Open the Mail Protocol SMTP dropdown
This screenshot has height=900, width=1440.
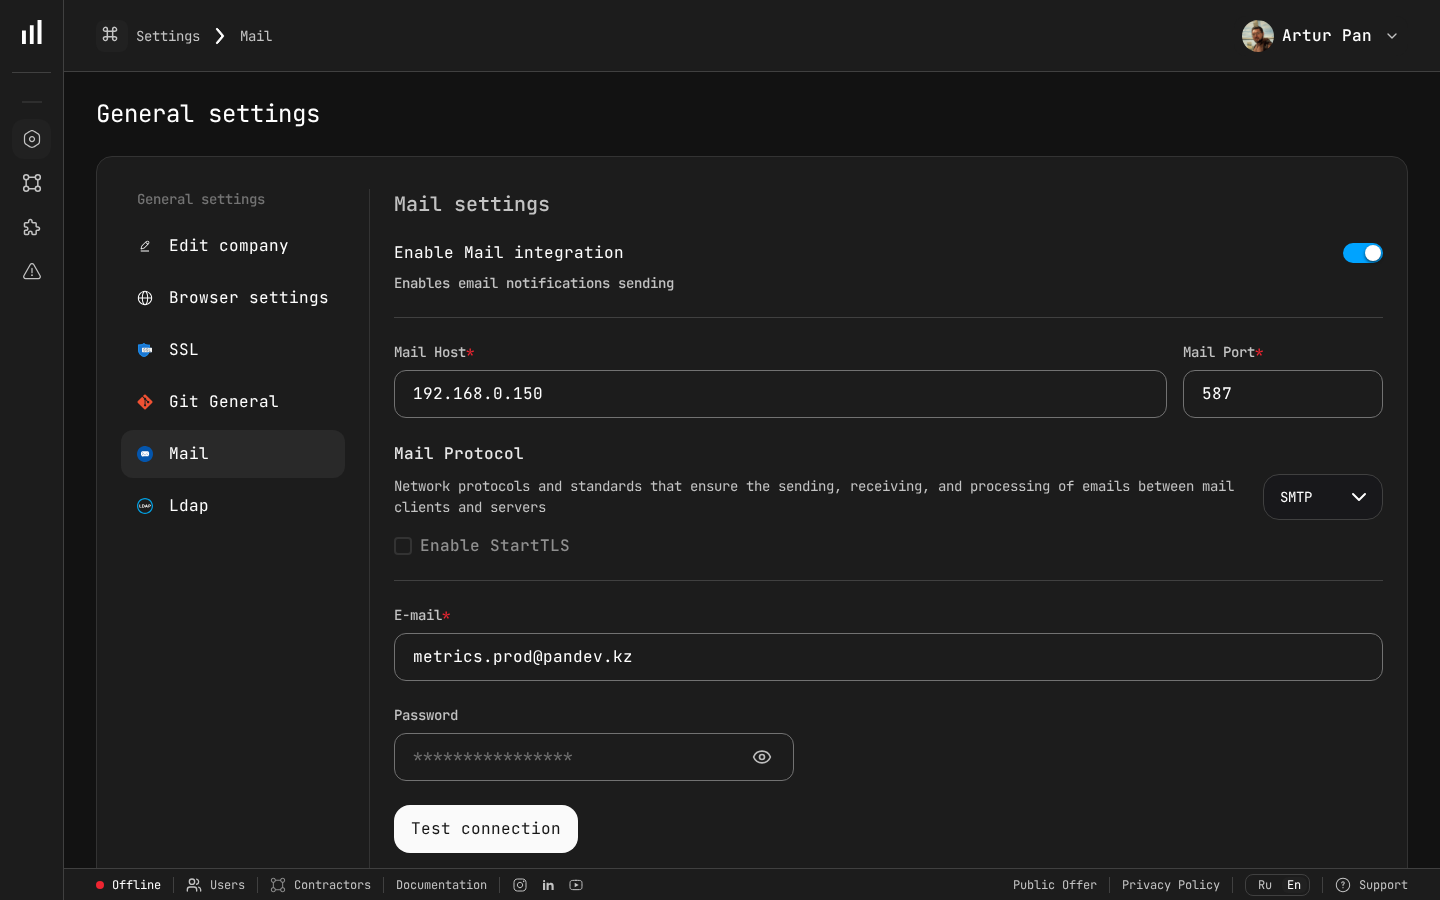(x=1322, y=497)
